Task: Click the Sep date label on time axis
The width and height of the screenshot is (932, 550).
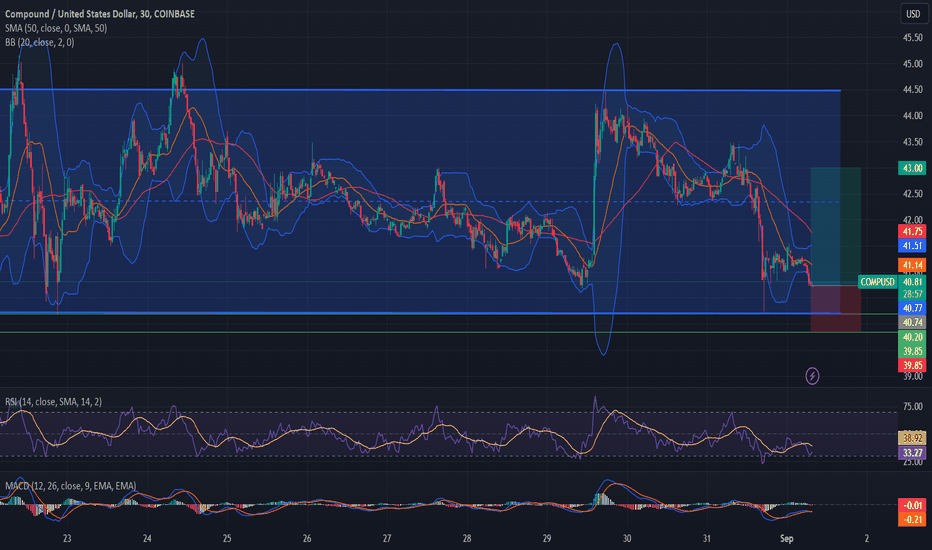Action: point(786,539)
